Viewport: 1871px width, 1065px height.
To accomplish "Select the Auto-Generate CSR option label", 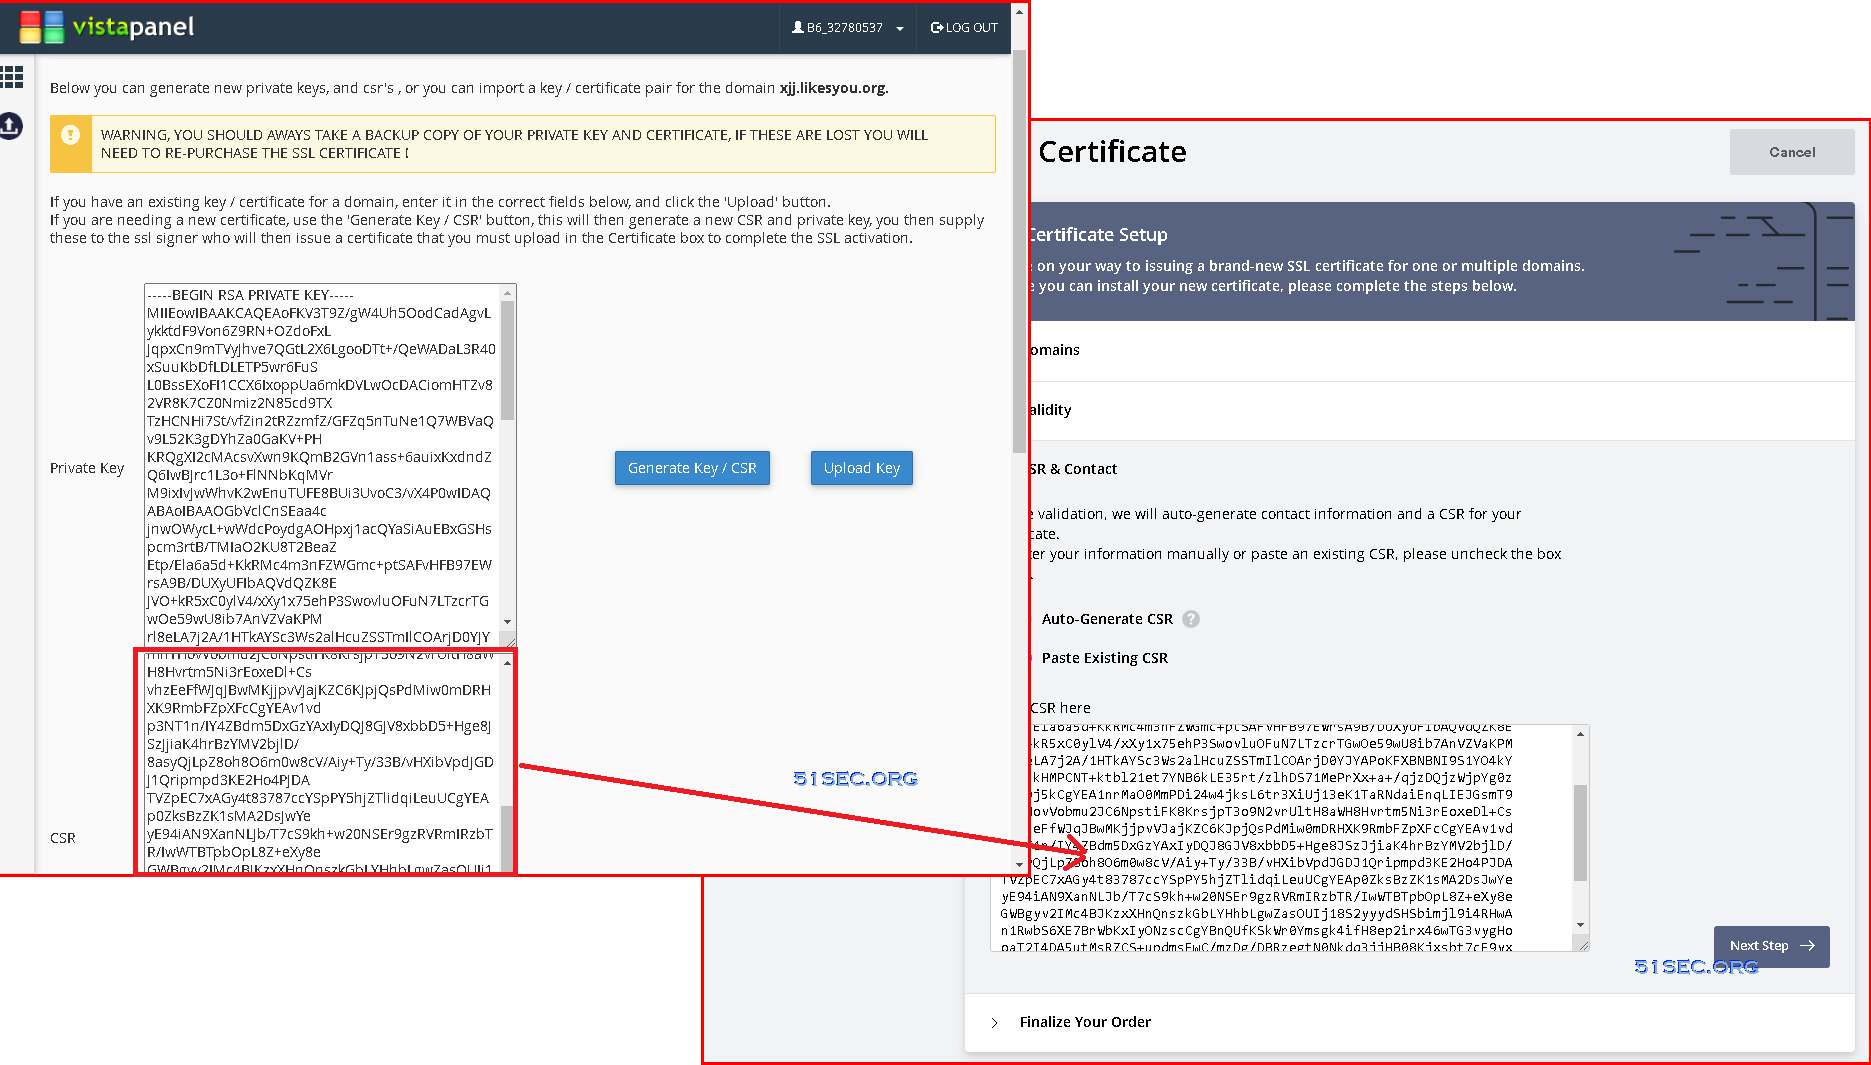I will point(1107,619).
